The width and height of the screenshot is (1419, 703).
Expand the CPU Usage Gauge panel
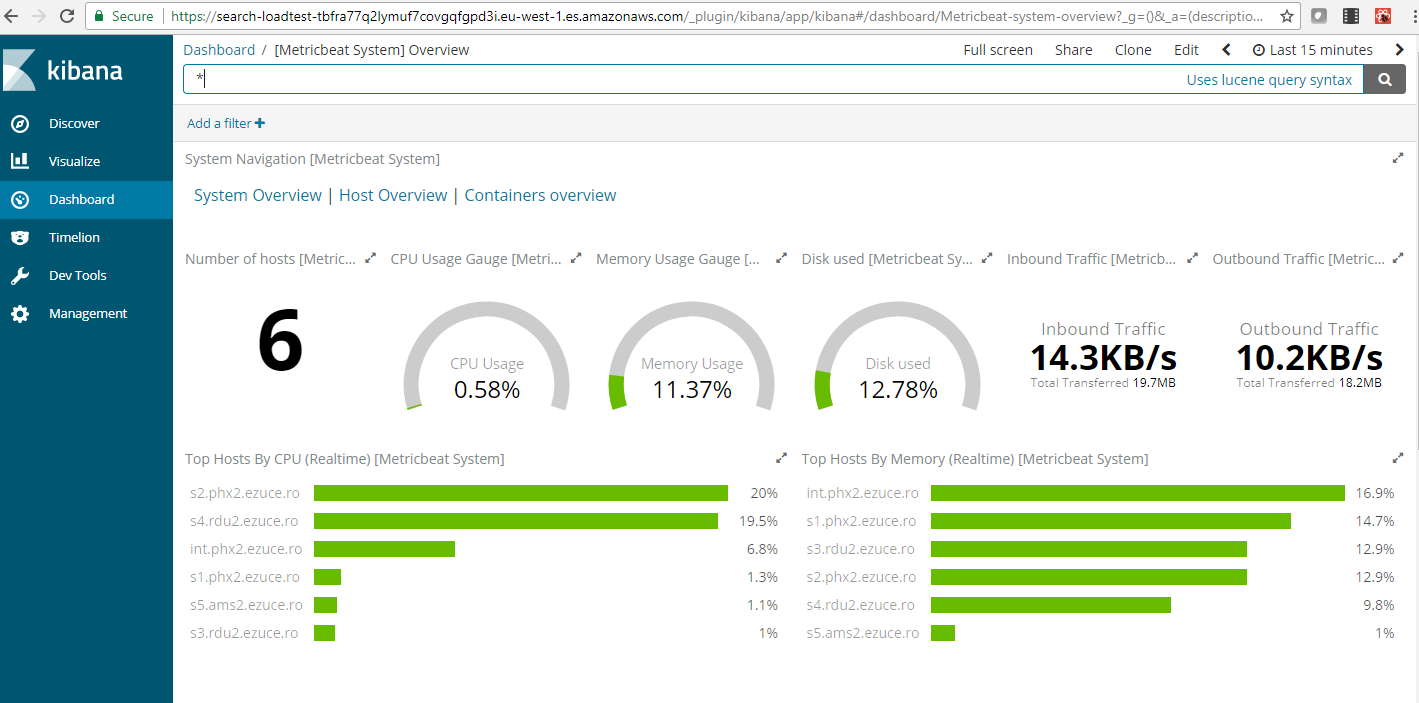pyautogui.click(x=576, y=258)
